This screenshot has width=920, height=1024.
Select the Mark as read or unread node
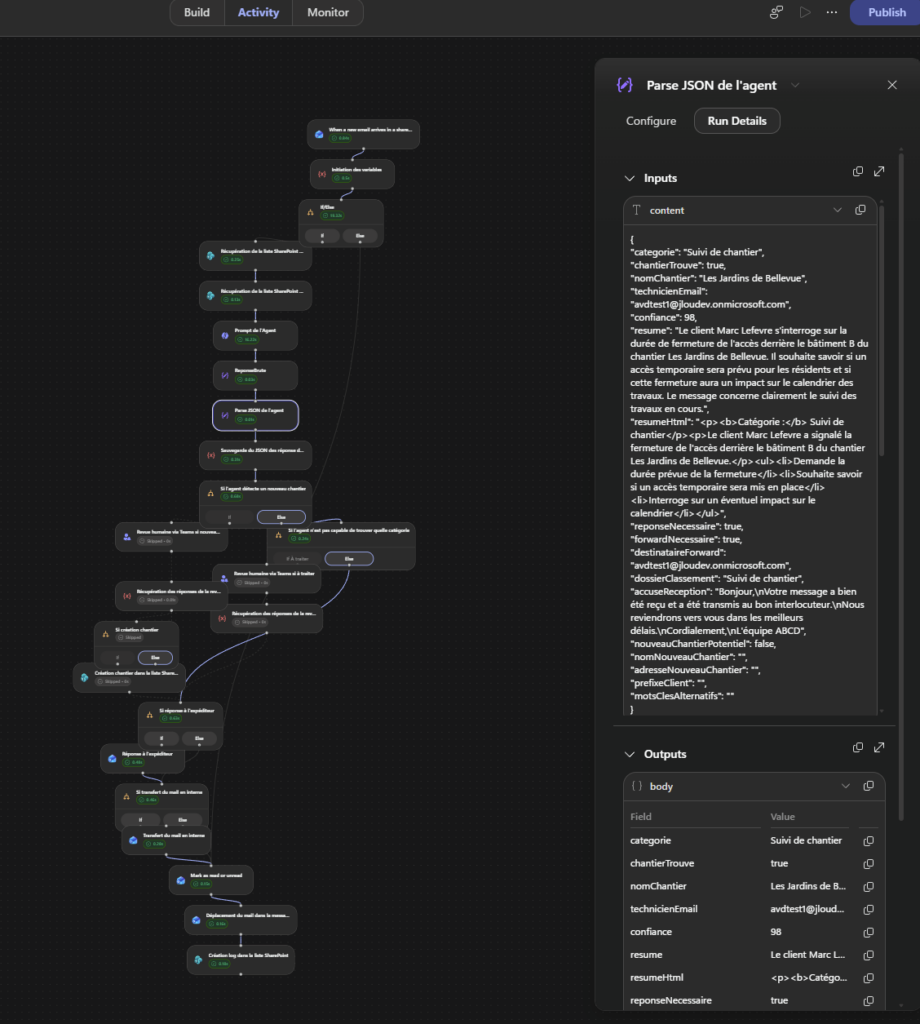(211, 880)
